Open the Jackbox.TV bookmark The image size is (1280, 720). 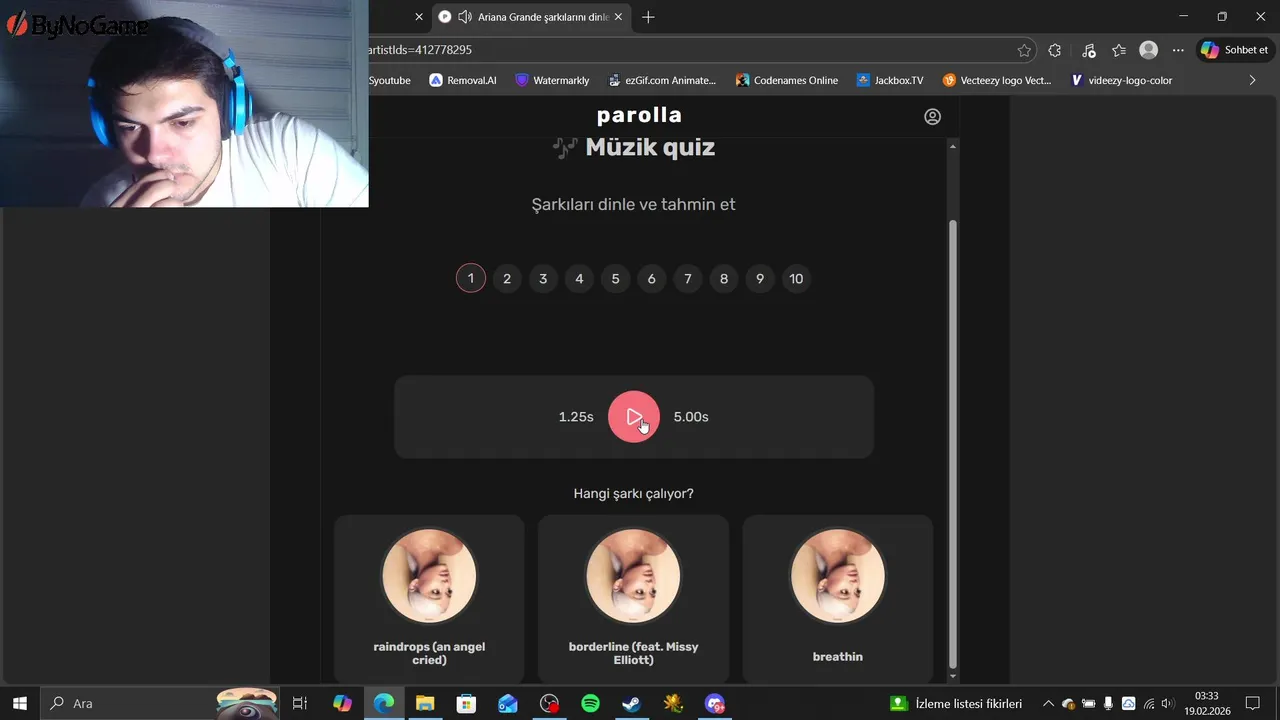coord(890,80)
